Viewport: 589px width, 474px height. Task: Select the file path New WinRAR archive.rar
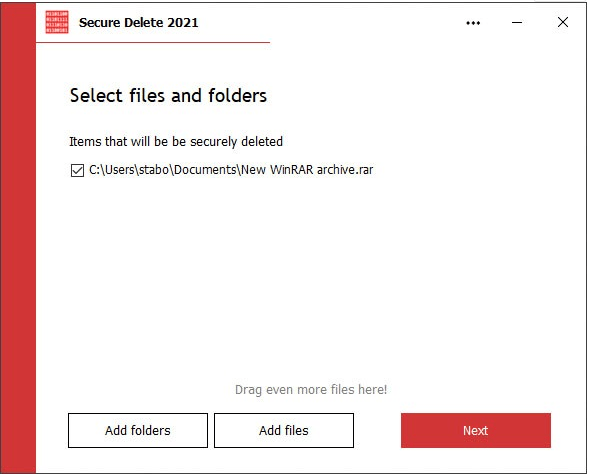(231, 170)
